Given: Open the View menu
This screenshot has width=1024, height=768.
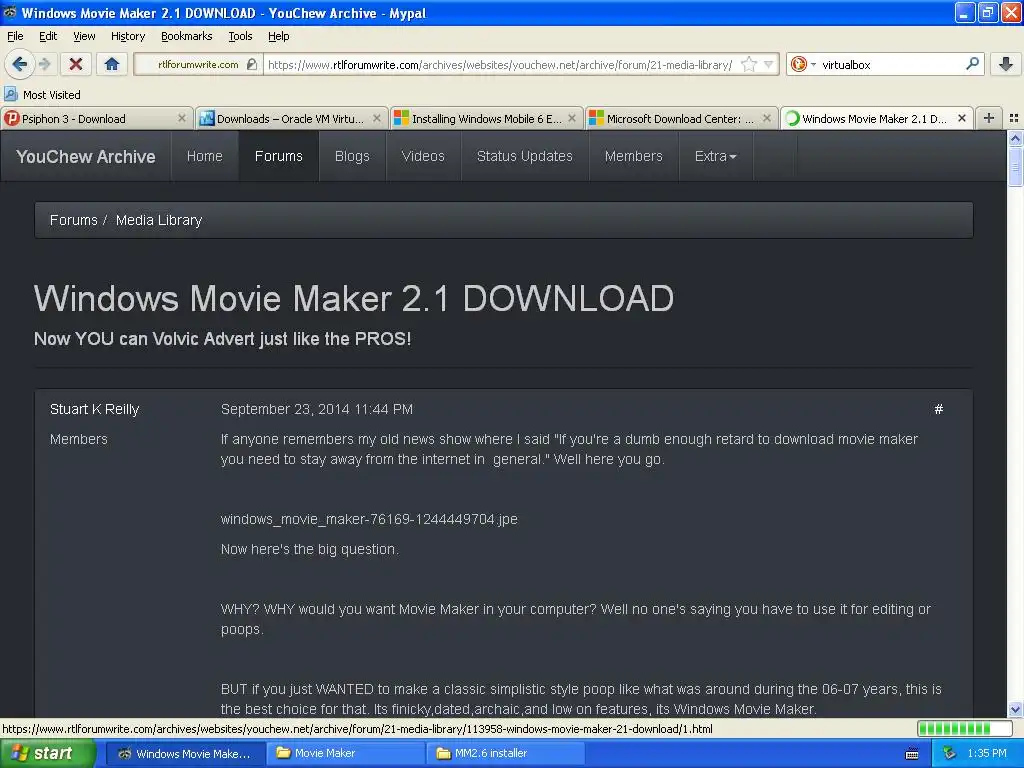Looking at the screenshot, I should point(84,36).
